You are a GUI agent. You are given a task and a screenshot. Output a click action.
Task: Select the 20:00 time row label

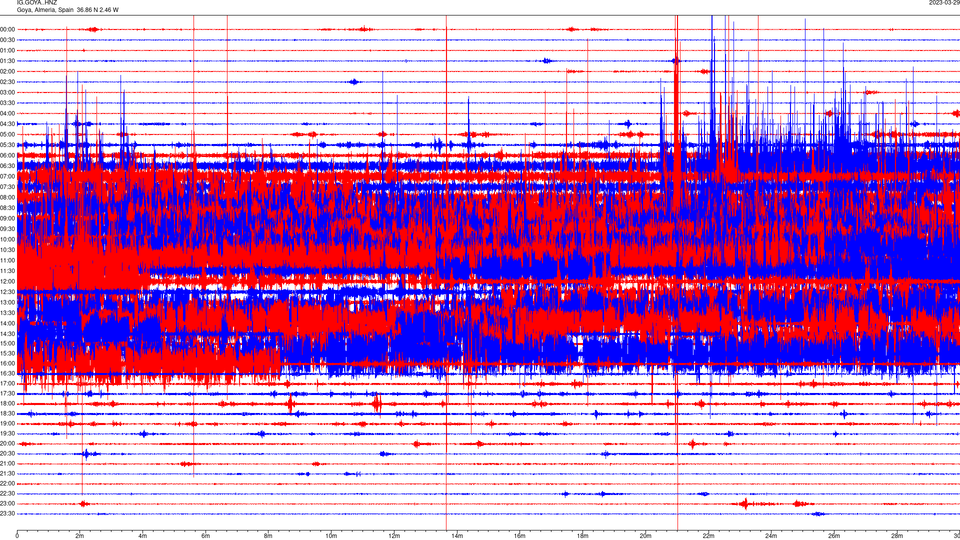(x=7, y=444)
